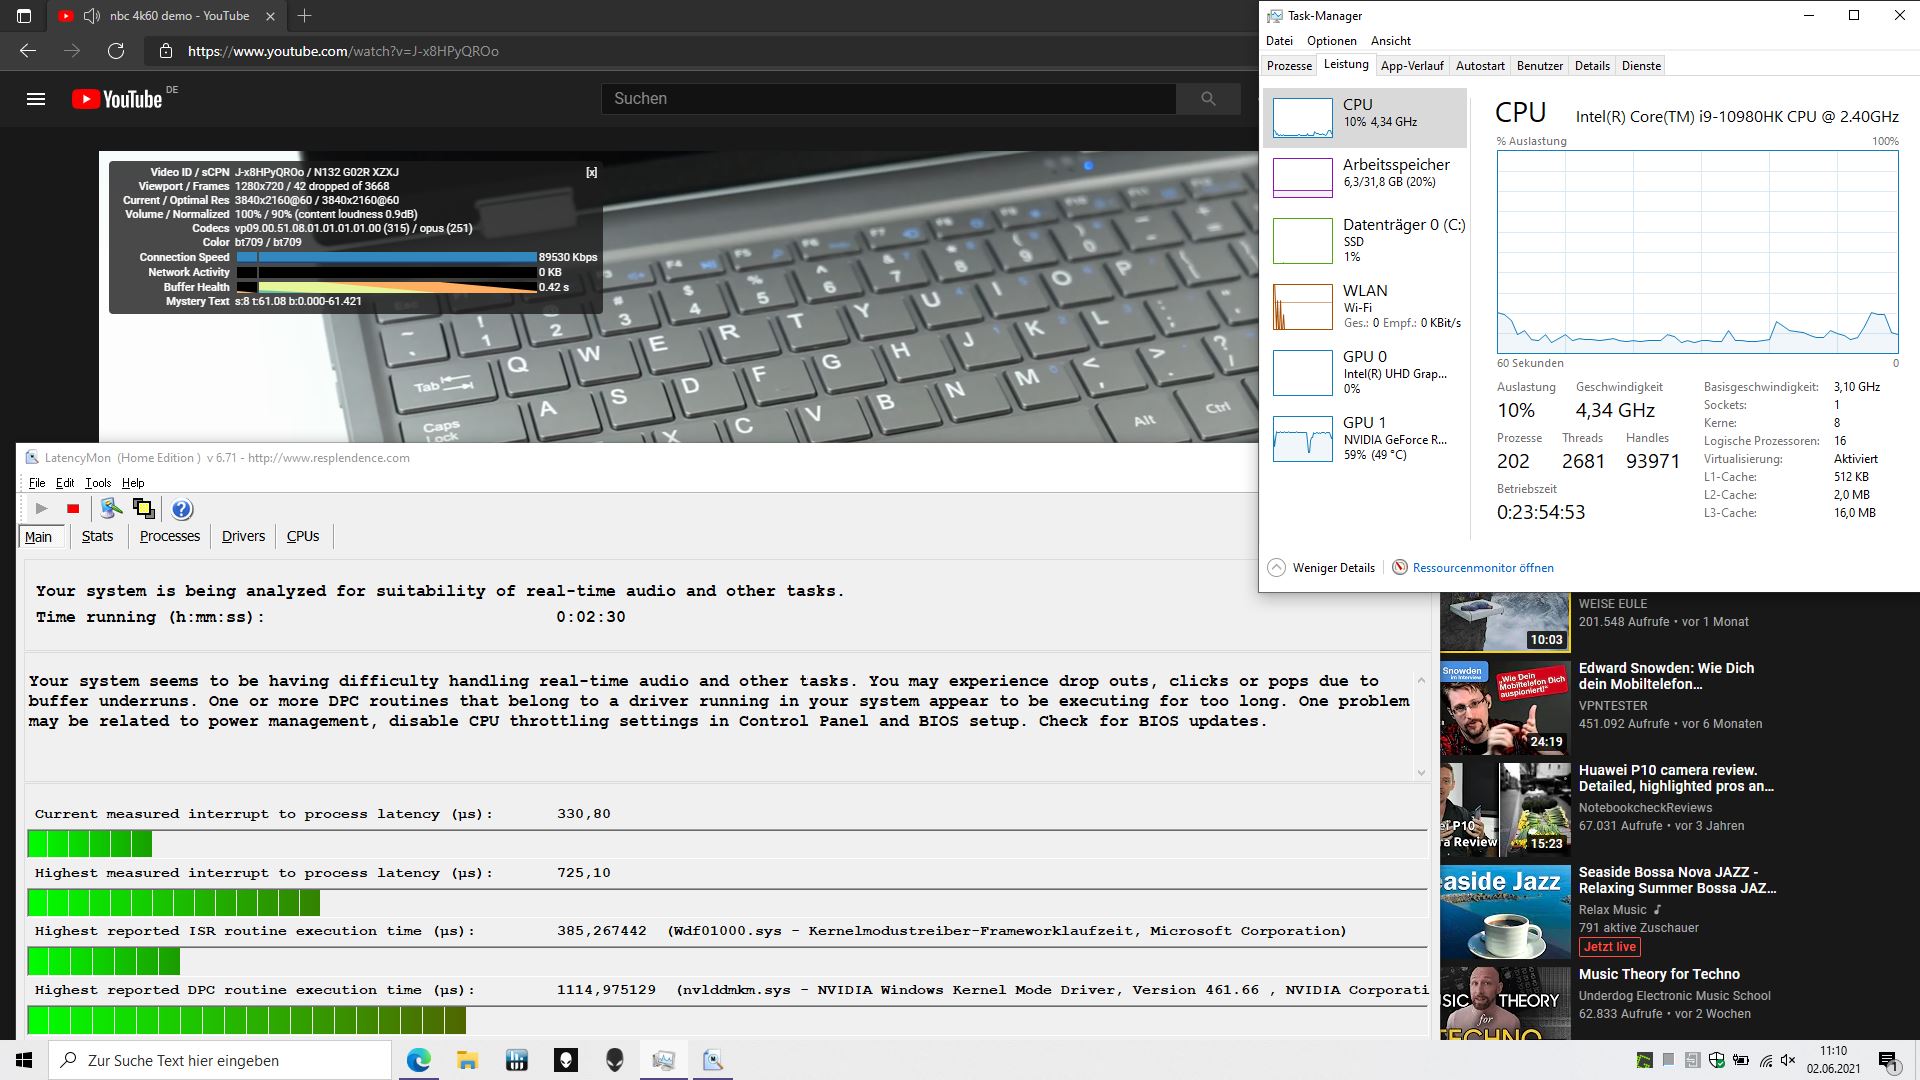
Task: Select GPU 1 NVIDIA GeForce item
Action: [x=1365, y=439]
